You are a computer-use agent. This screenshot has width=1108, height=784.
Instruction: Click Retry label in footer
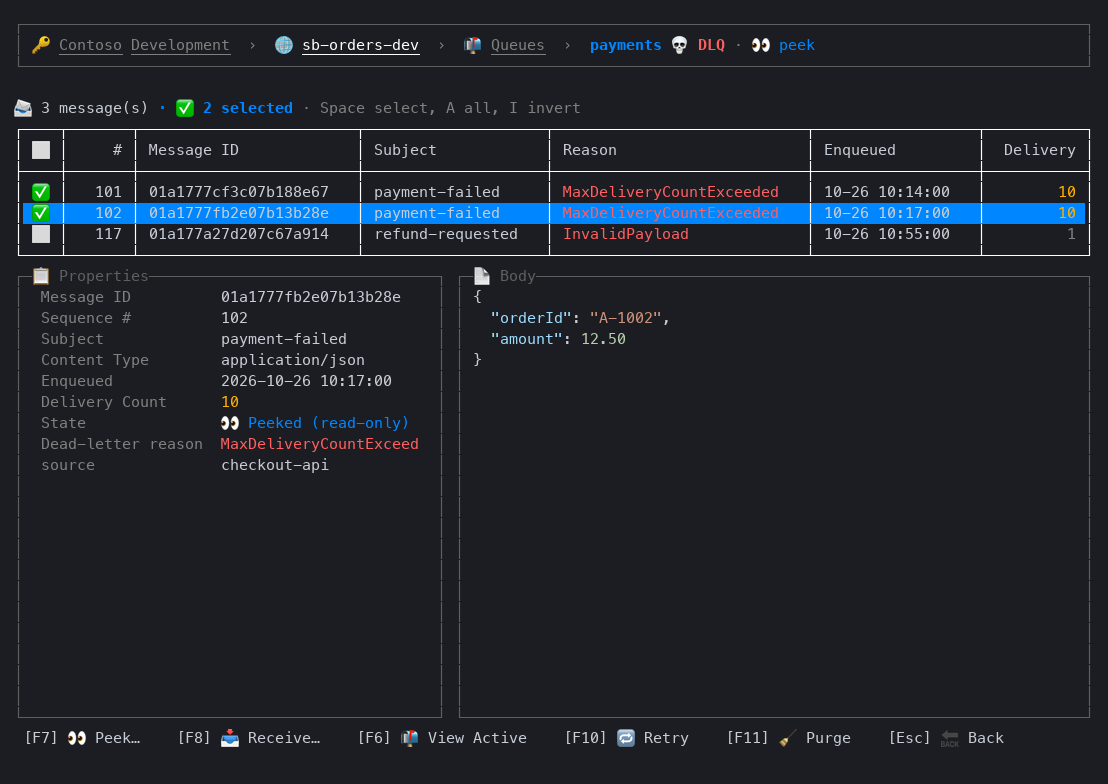[x=666, y=738]
